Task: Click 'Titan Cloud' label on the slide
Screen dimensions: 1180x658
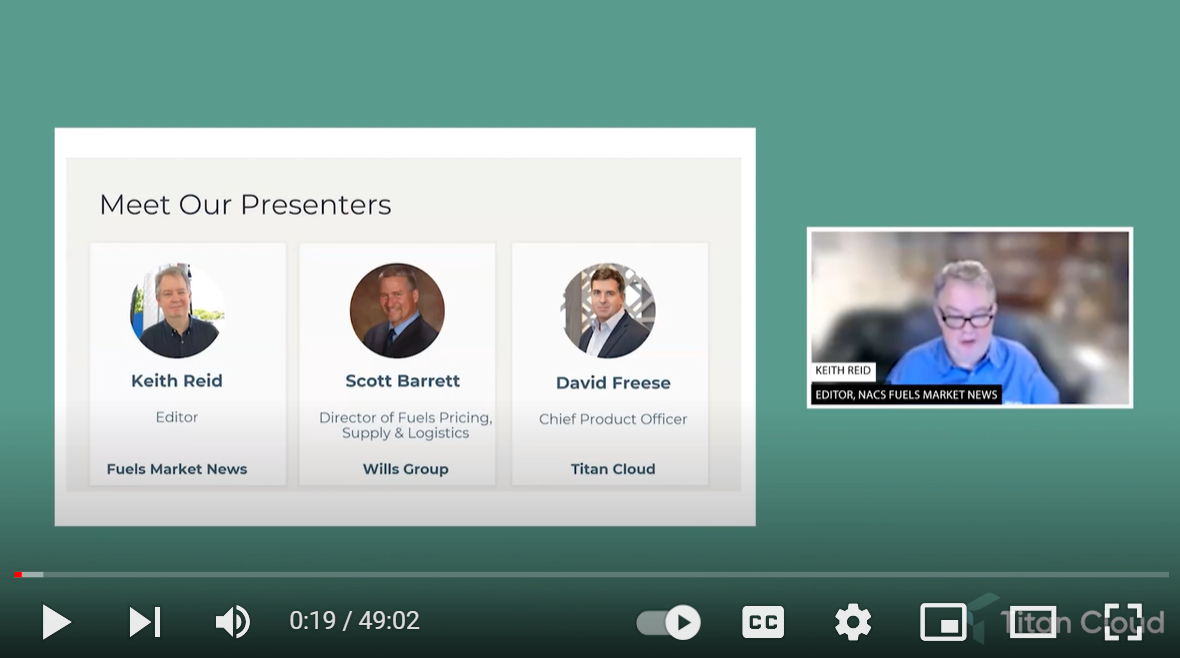Action: coord(613,469)
